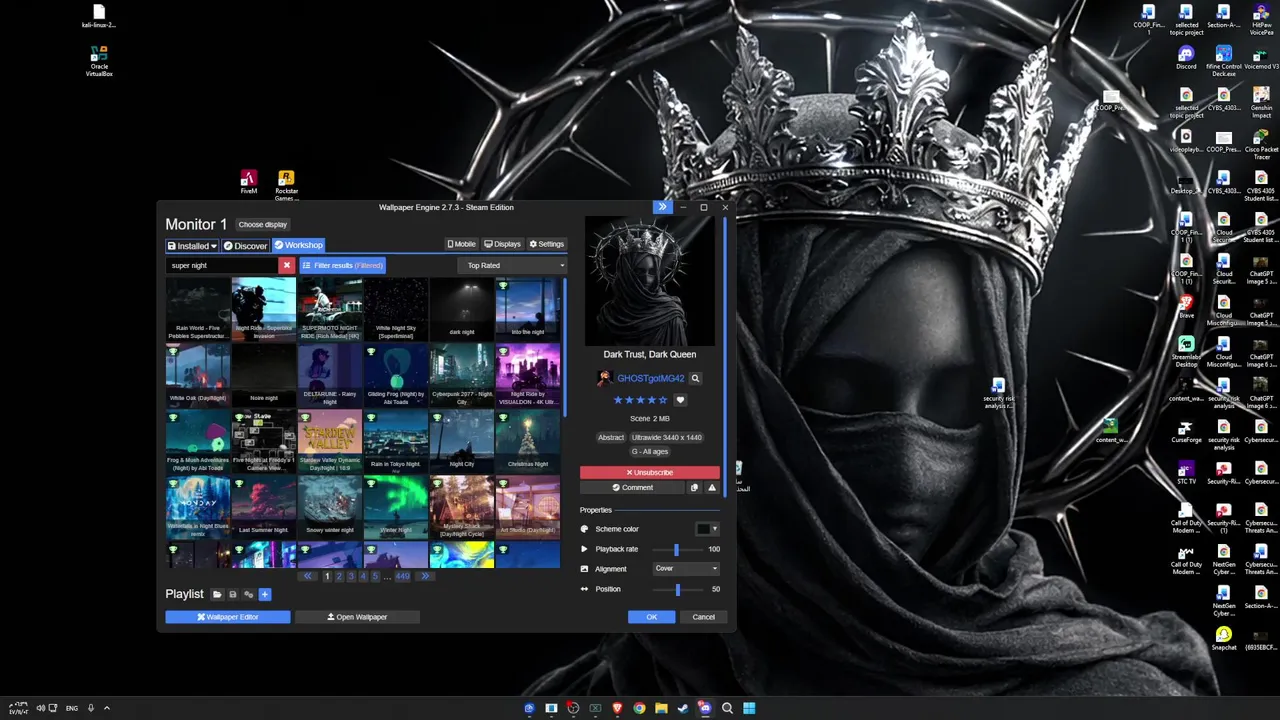Click the Ultrawide 3440 x 1440 tag
The height and width of the screenshot is (720, 1280).
pos(667,437)
